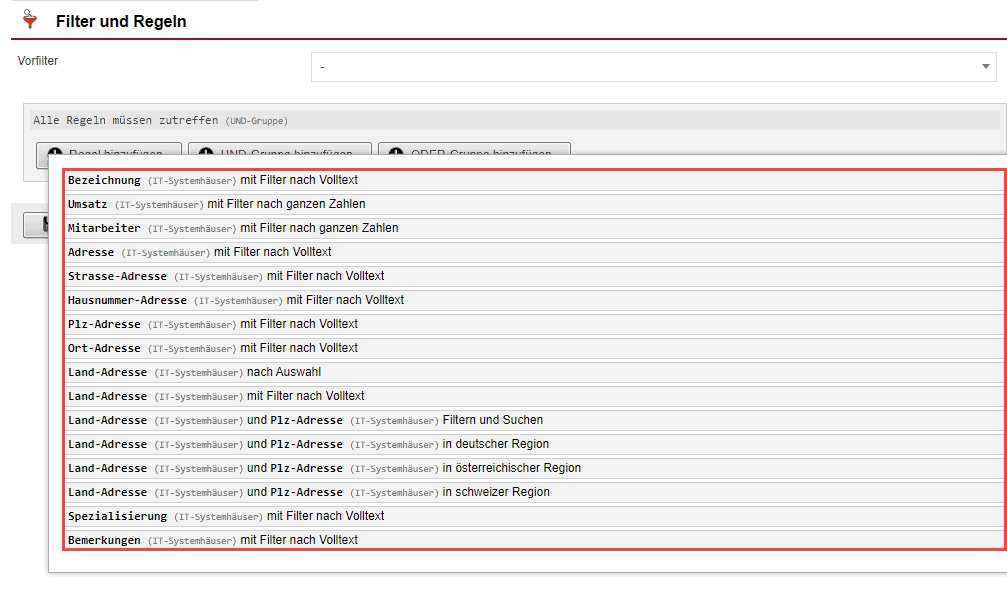Pick Mitarbeiter filter nach ganzen Zahlen

pyautogui.click(x=232, y=228)
